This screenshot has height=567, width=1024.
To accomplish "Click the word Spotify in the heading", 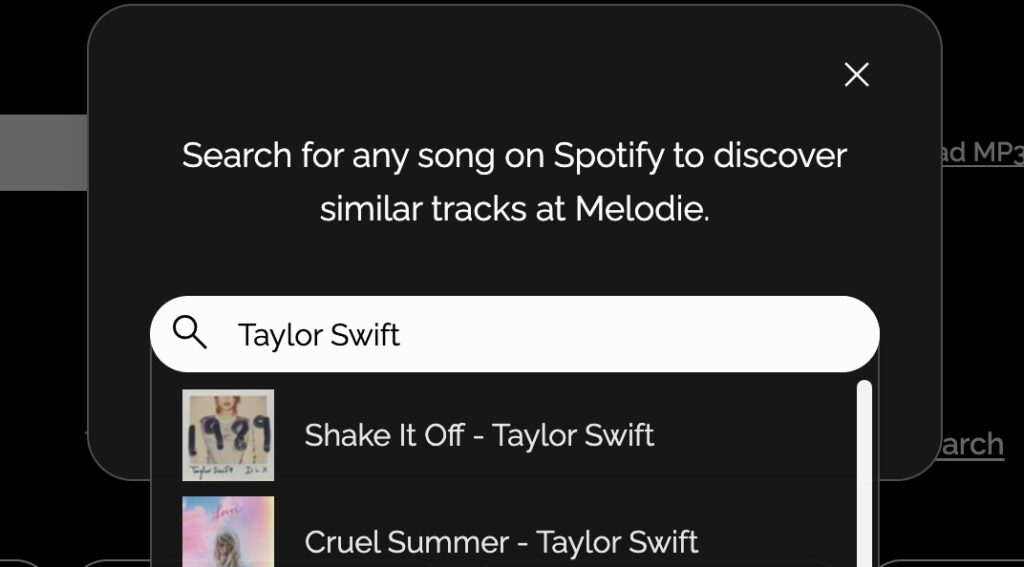I will (x=609, y=156).
